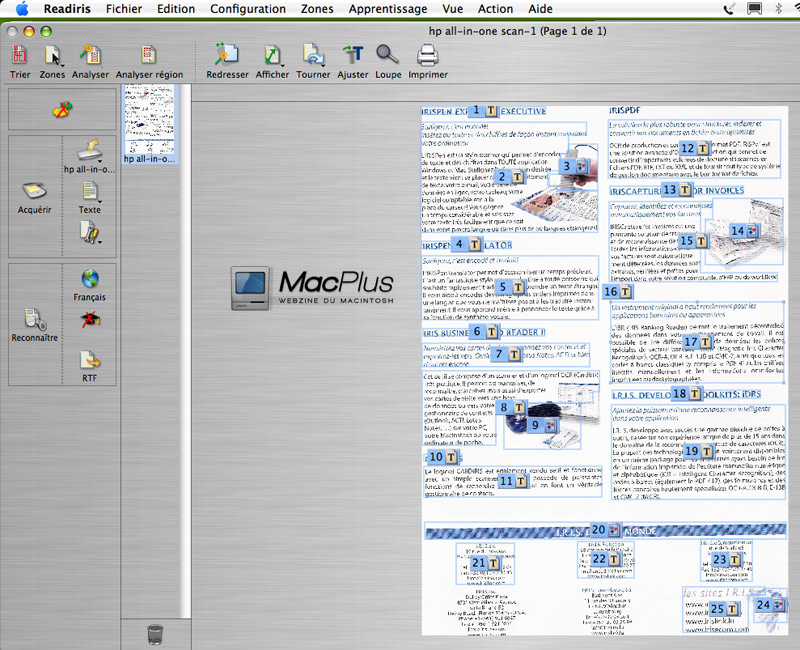Click the trash can below the thumbnails
Image resolution: width=800 pixels, height=650 pixels.
(x=155, y=634)
